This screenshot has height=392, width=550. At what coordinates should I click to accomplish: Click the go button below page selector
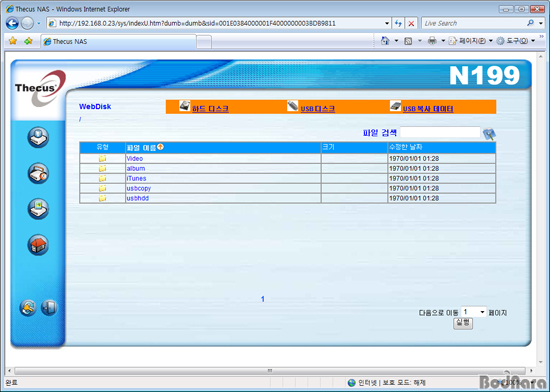(x=463, y=323)
